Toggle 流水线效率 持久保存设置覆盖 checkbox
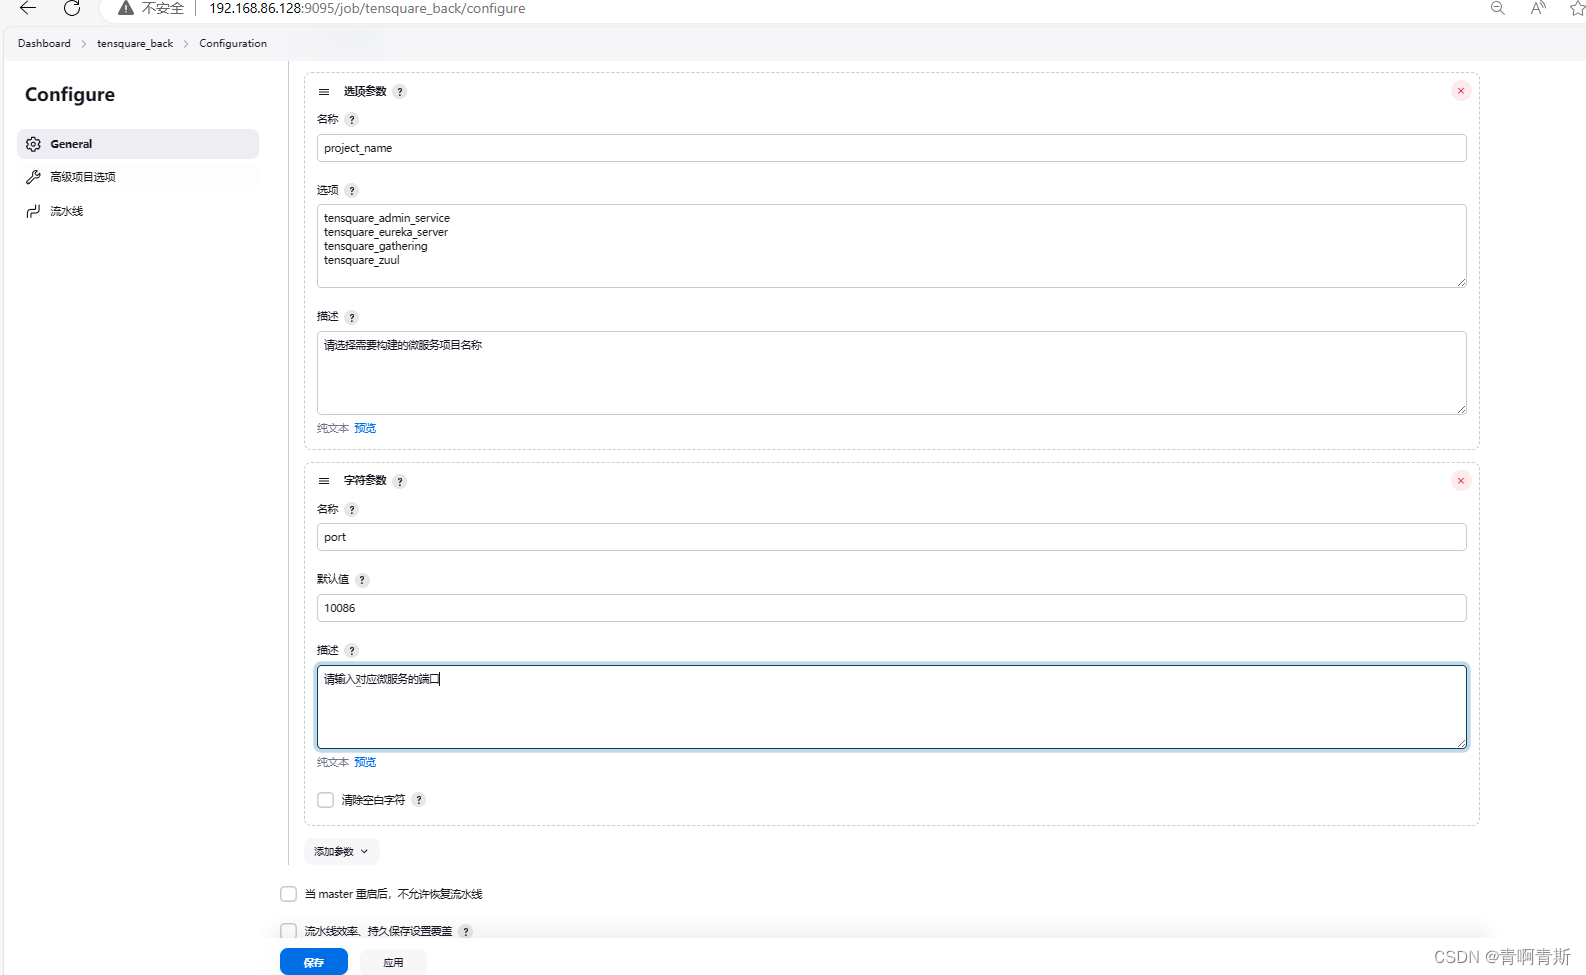 pyautogui.click(x=289, y=931)
